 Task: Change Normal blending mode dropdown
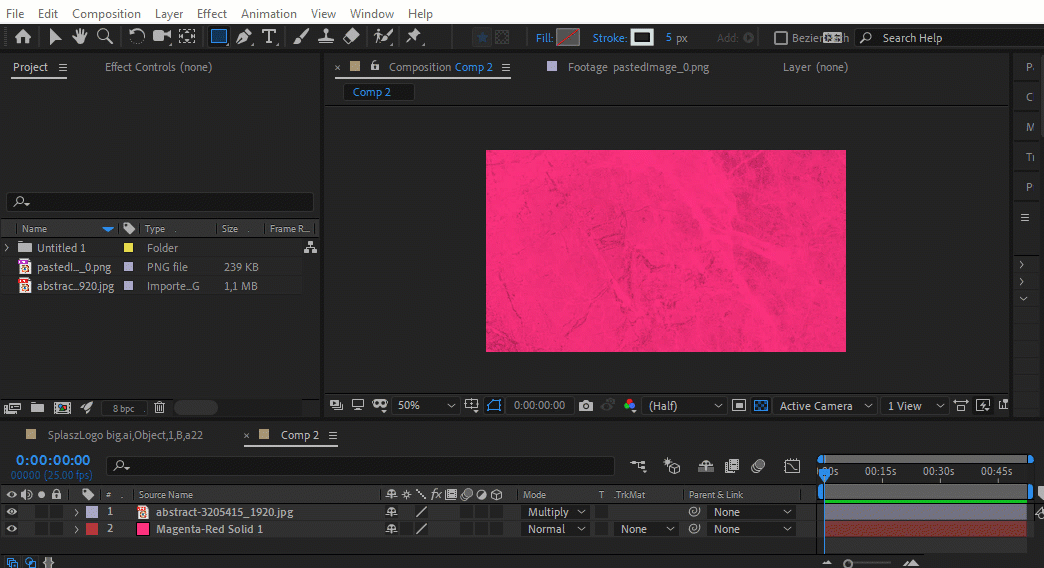pyautogui.click(x=556, y=529)
